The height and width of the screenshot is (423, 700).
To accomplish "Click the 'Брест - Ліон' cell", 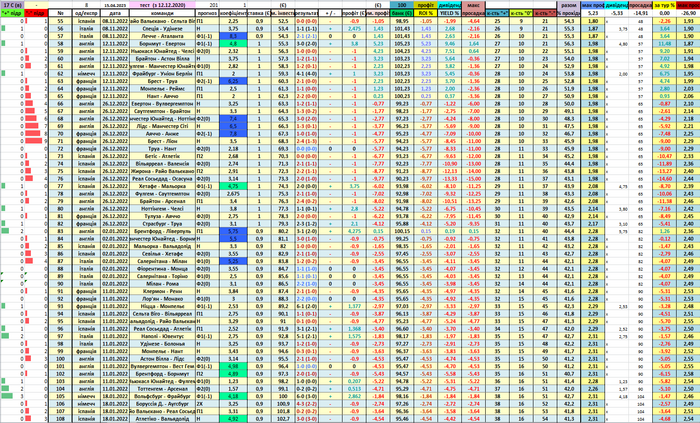I will 162,141.
